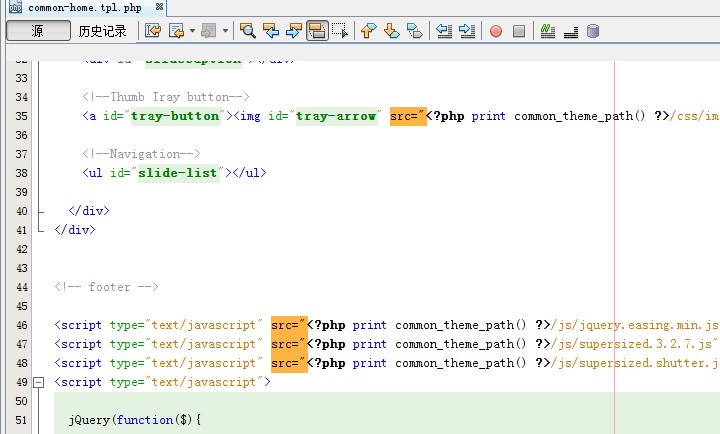Click the <a tag on line 35
Viewport: 720px width, 434px height.
pos(90,116)
